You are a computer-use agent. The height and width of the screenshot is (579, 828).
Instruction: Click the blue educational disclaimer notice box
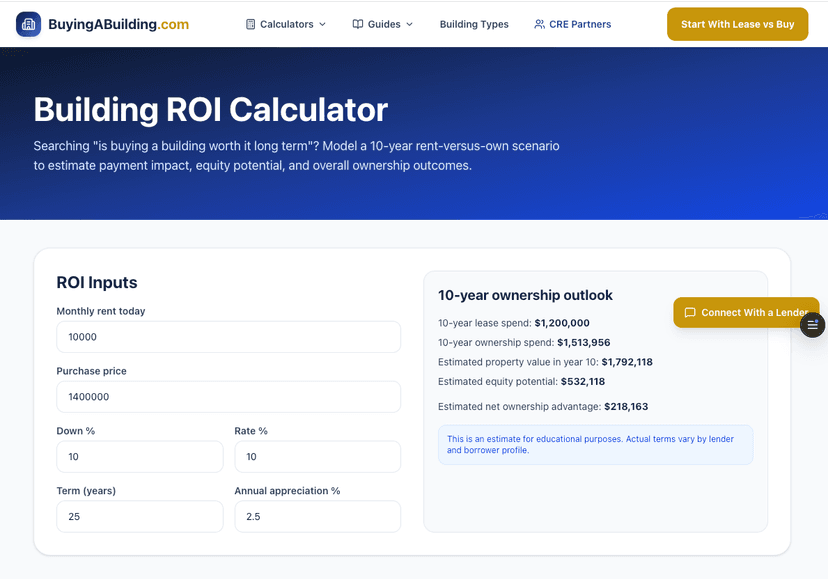[595, 444]
